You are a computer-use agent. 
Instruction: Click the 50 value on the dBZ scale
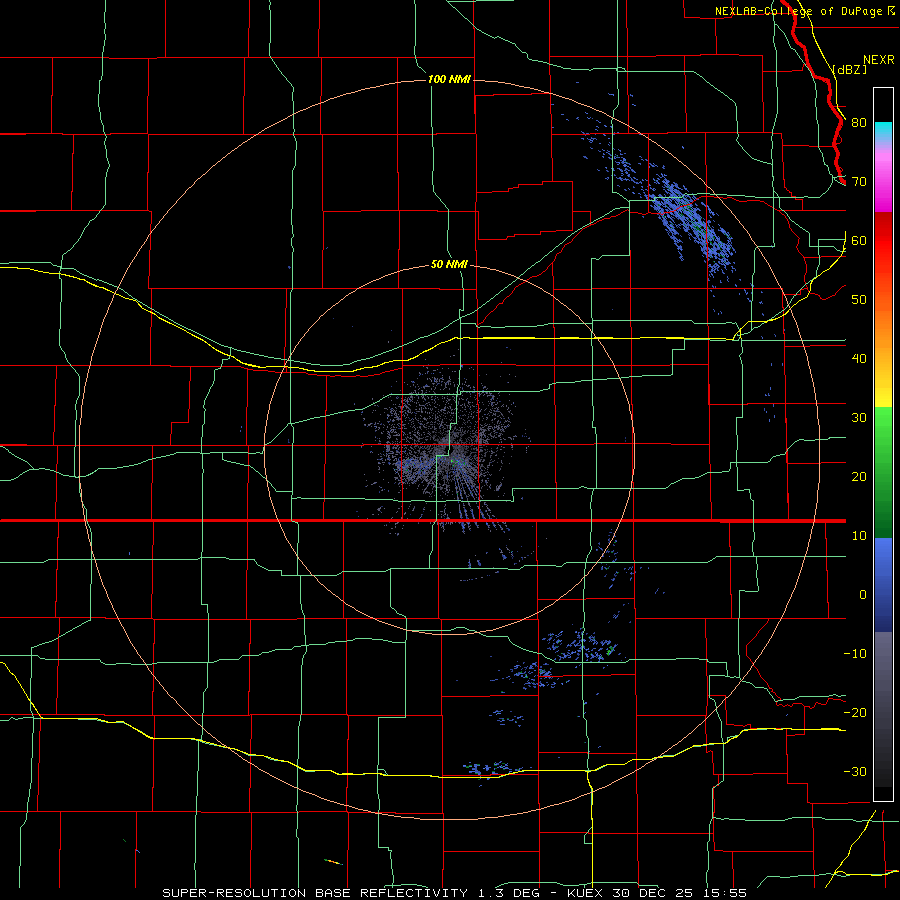click(x=859, y=300)
